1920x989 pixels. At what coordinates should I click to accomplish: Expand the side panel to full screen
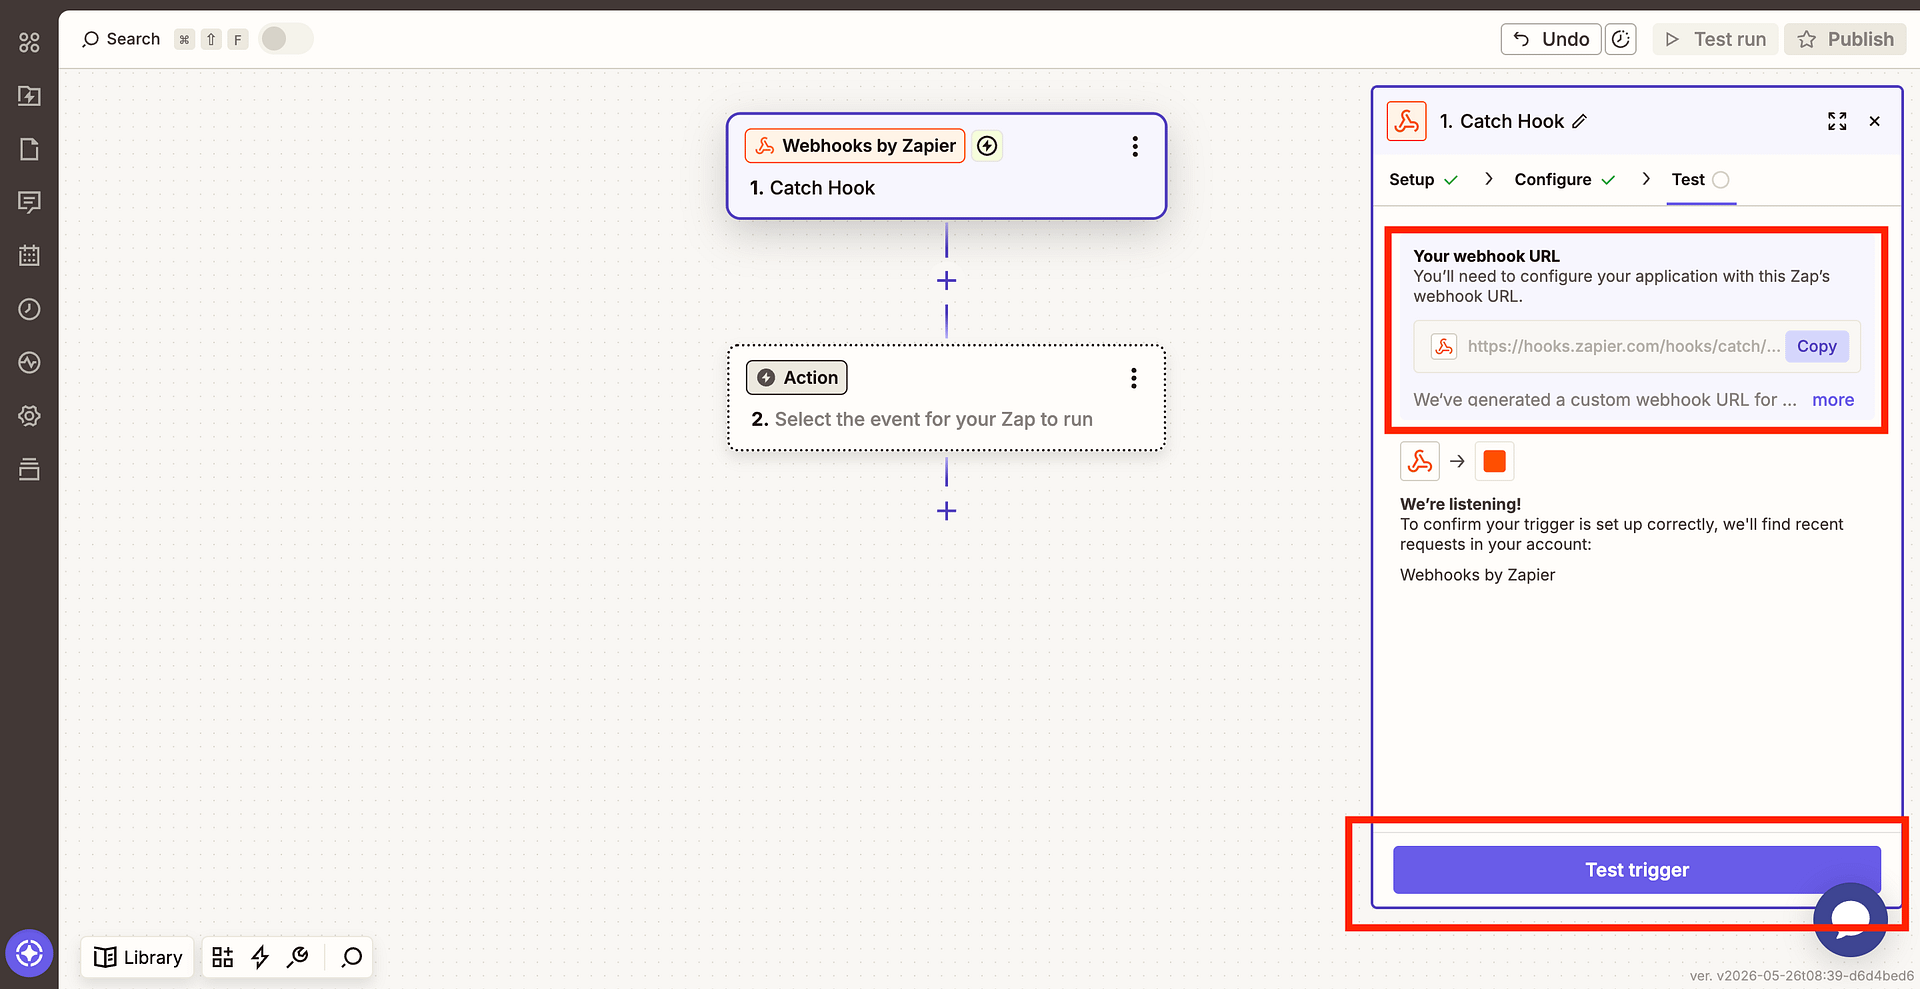[x=1837, y=121]
